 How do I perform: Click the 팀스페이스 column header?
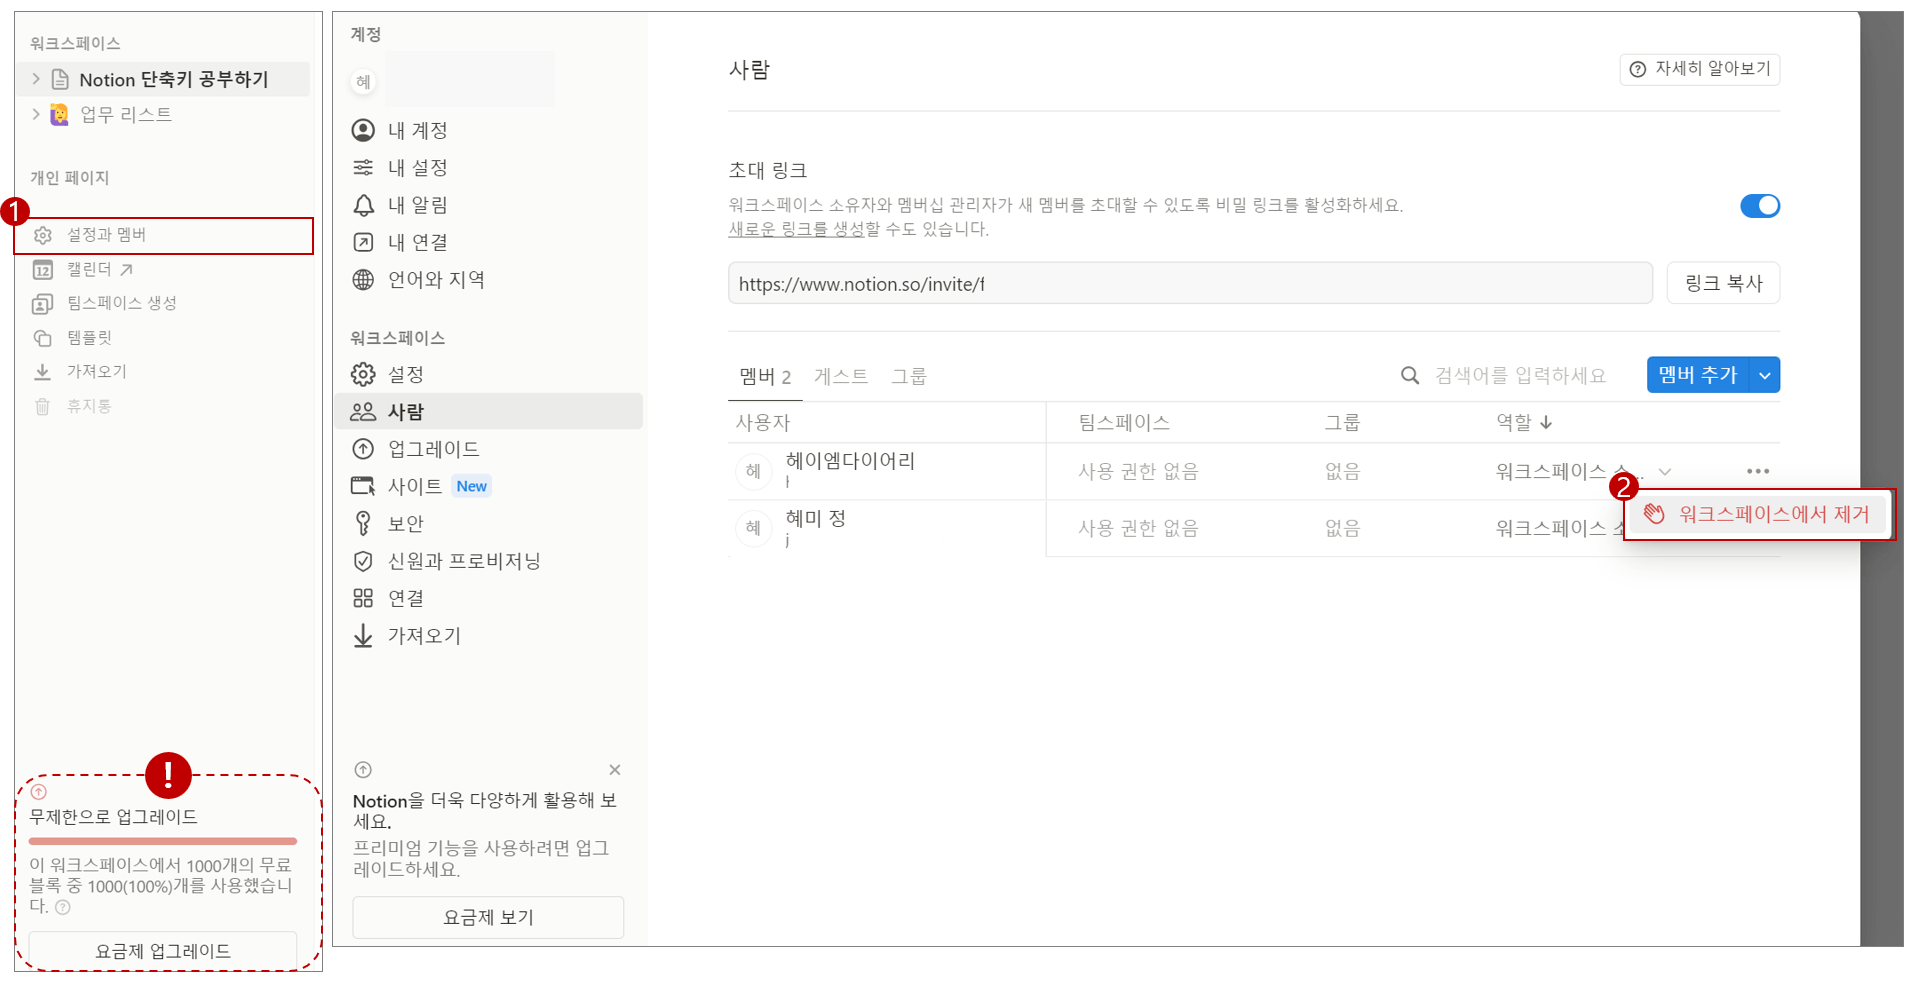point(1124,422)
